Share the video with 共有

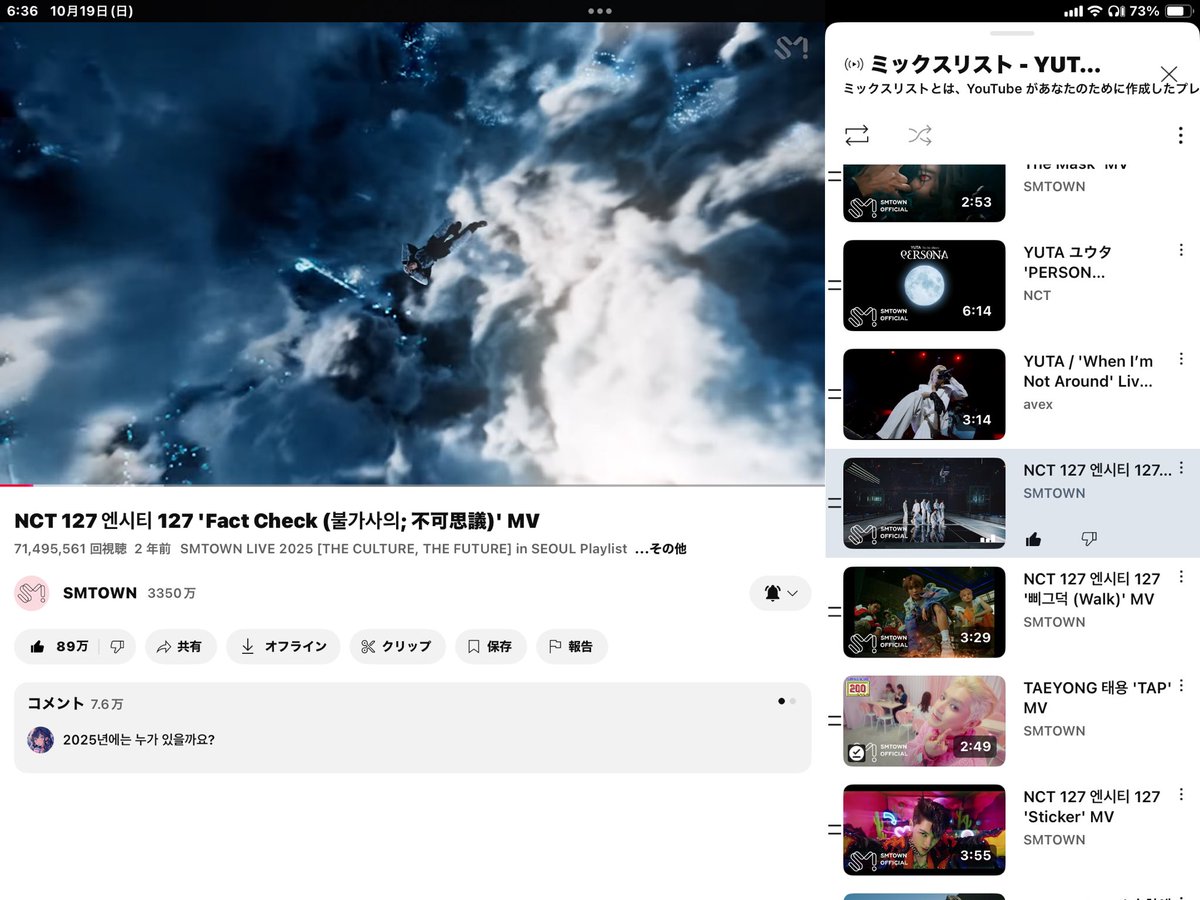(x=180, y=646)
